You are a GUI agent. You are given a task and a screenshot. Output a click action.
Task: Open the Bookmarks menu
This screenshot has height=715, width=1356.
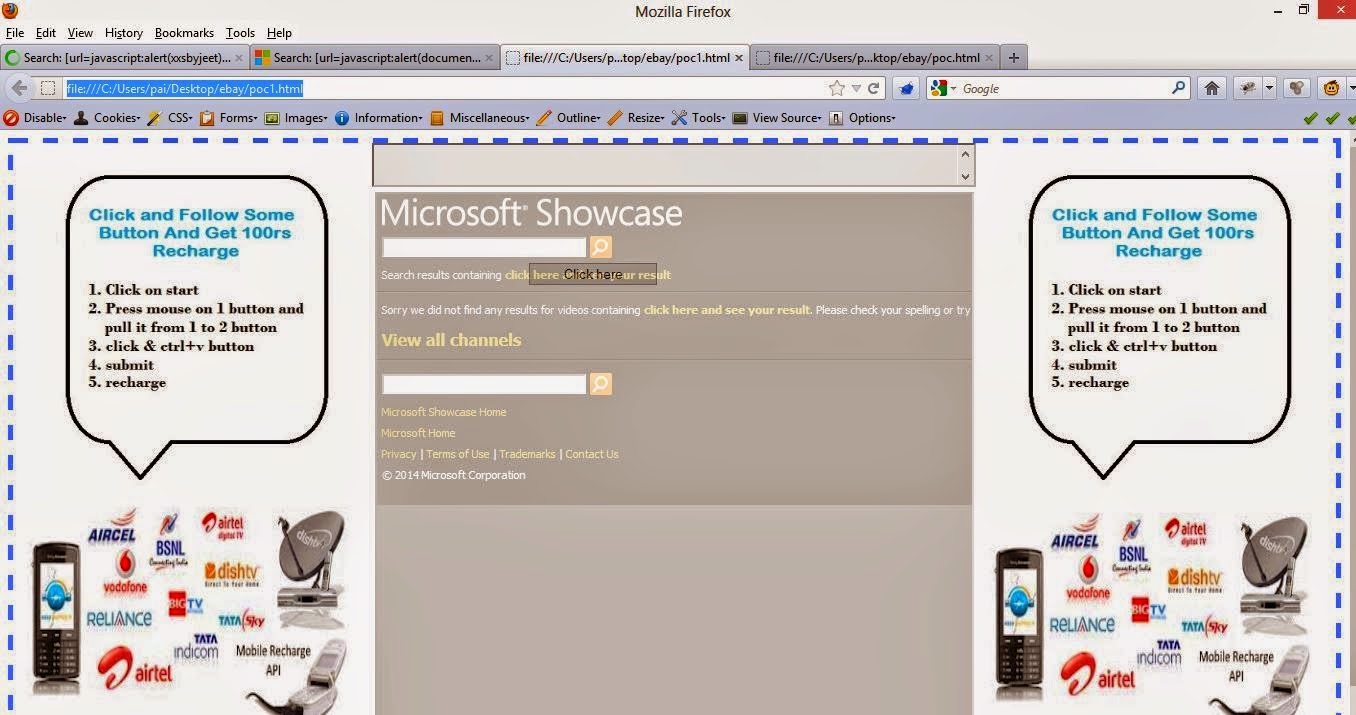pos(184,33)
